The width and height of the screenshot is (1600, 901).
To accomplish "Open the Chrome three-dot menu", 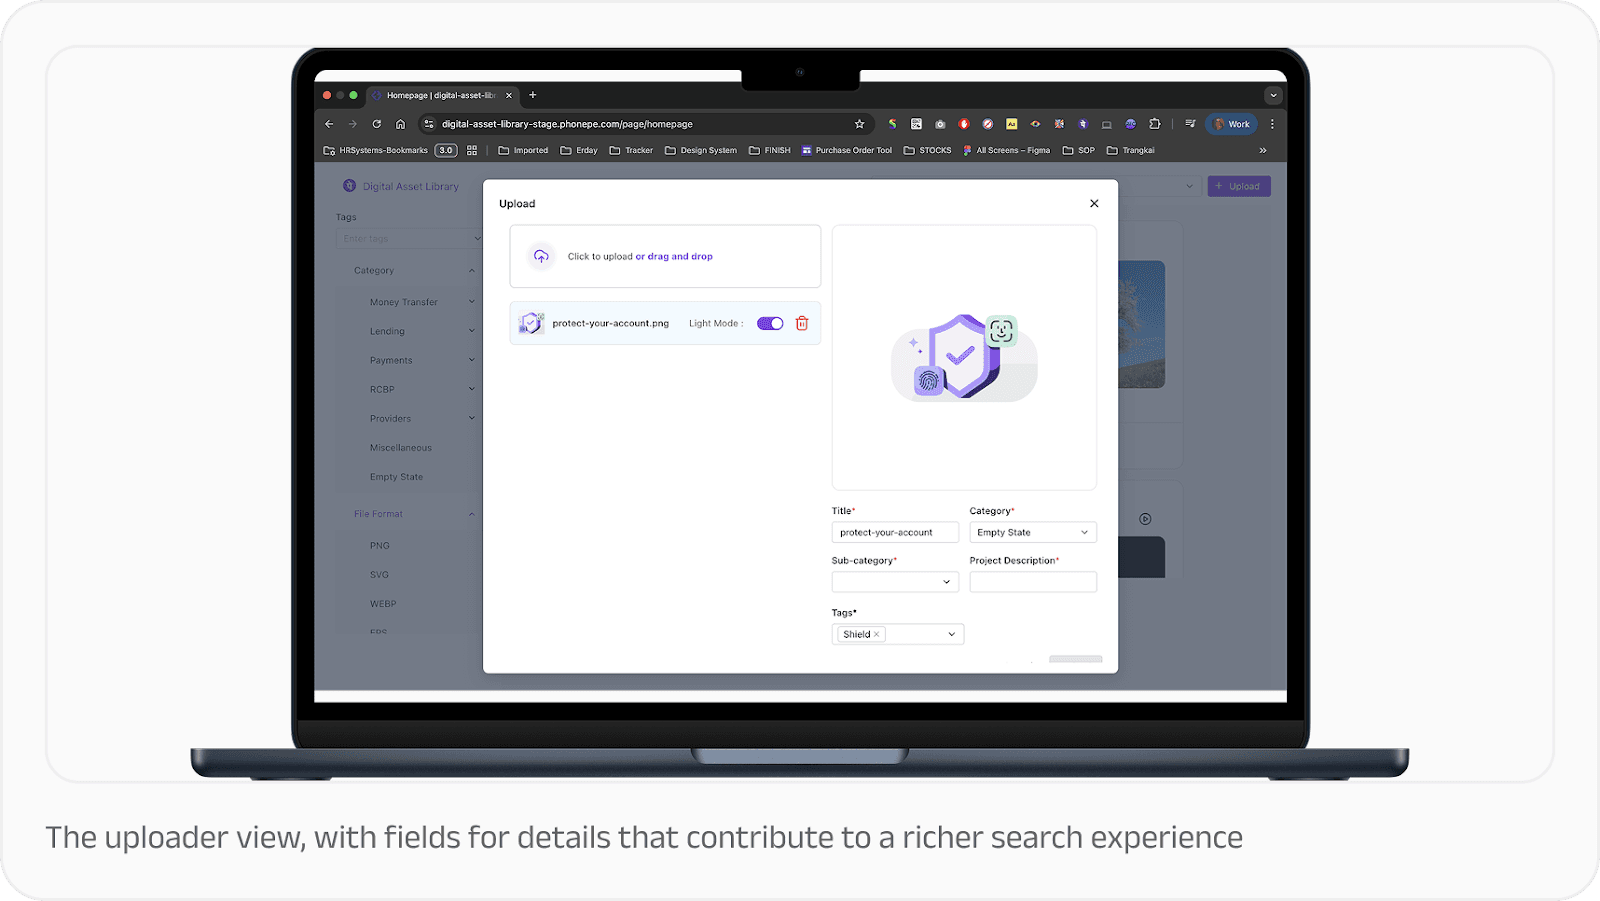I will click(x=1272, y=124).
